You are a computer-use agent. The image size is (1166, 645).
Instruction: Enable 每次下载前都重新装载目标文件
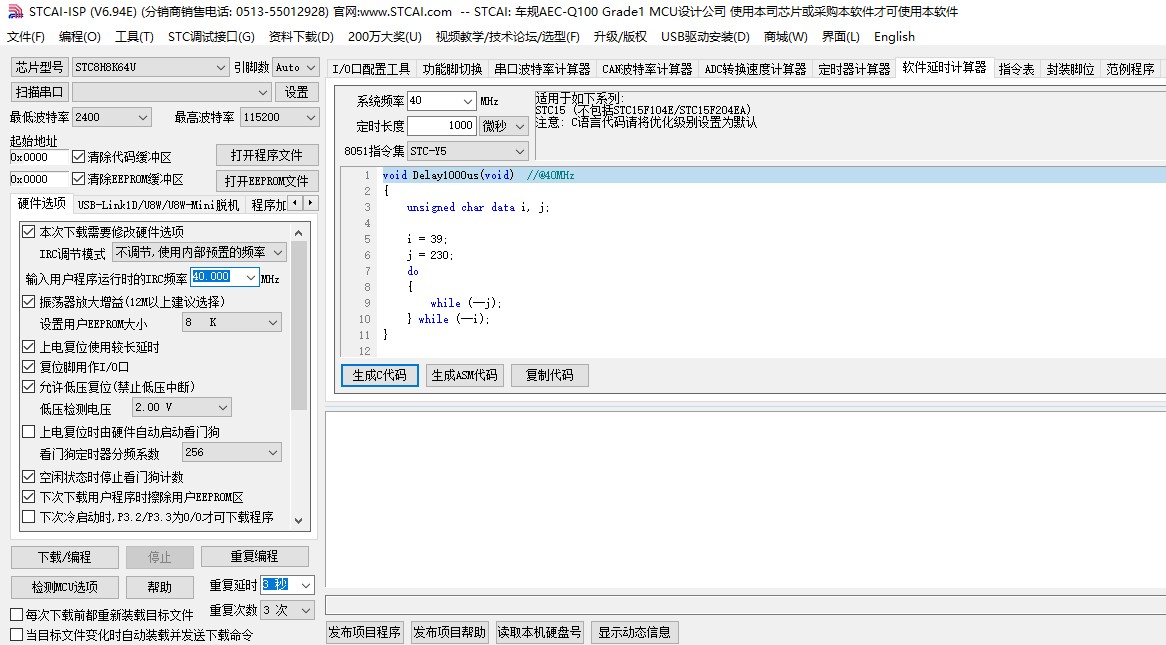16,615
